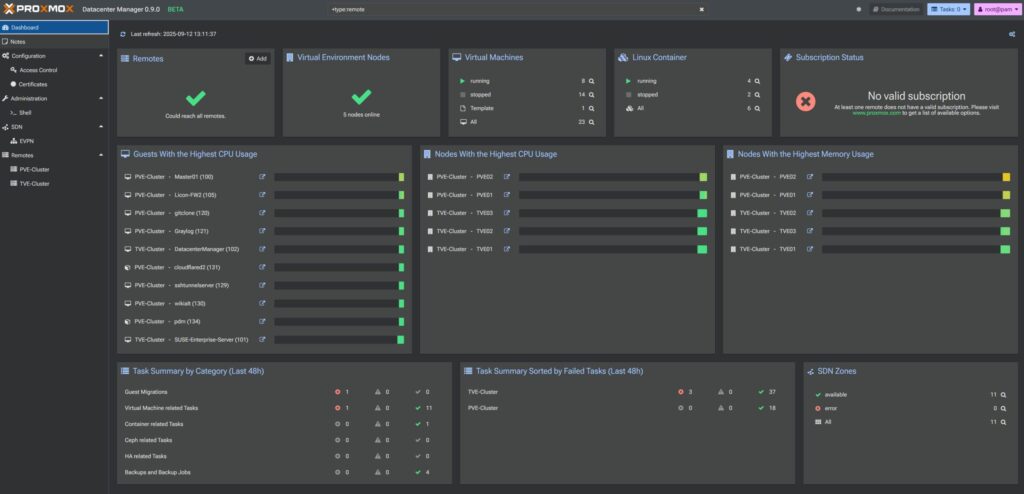The image size is (1024, 494).
Task: Select PVE-Cluster remote in sidebar
Action: coord(54,169)
